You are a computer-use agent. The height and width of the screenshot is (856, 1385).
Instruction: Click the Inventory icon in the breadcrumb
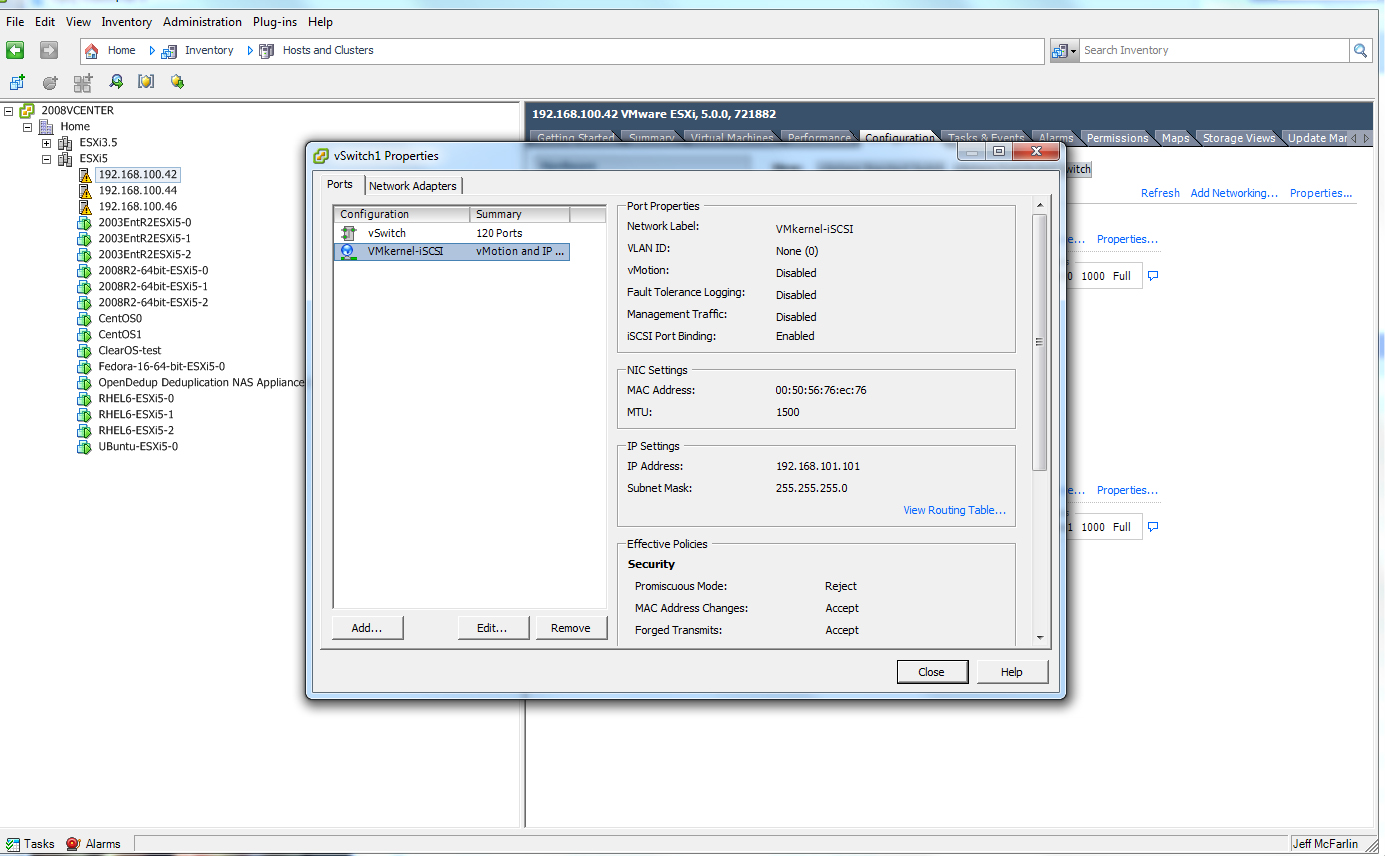[x=169, y=50]
